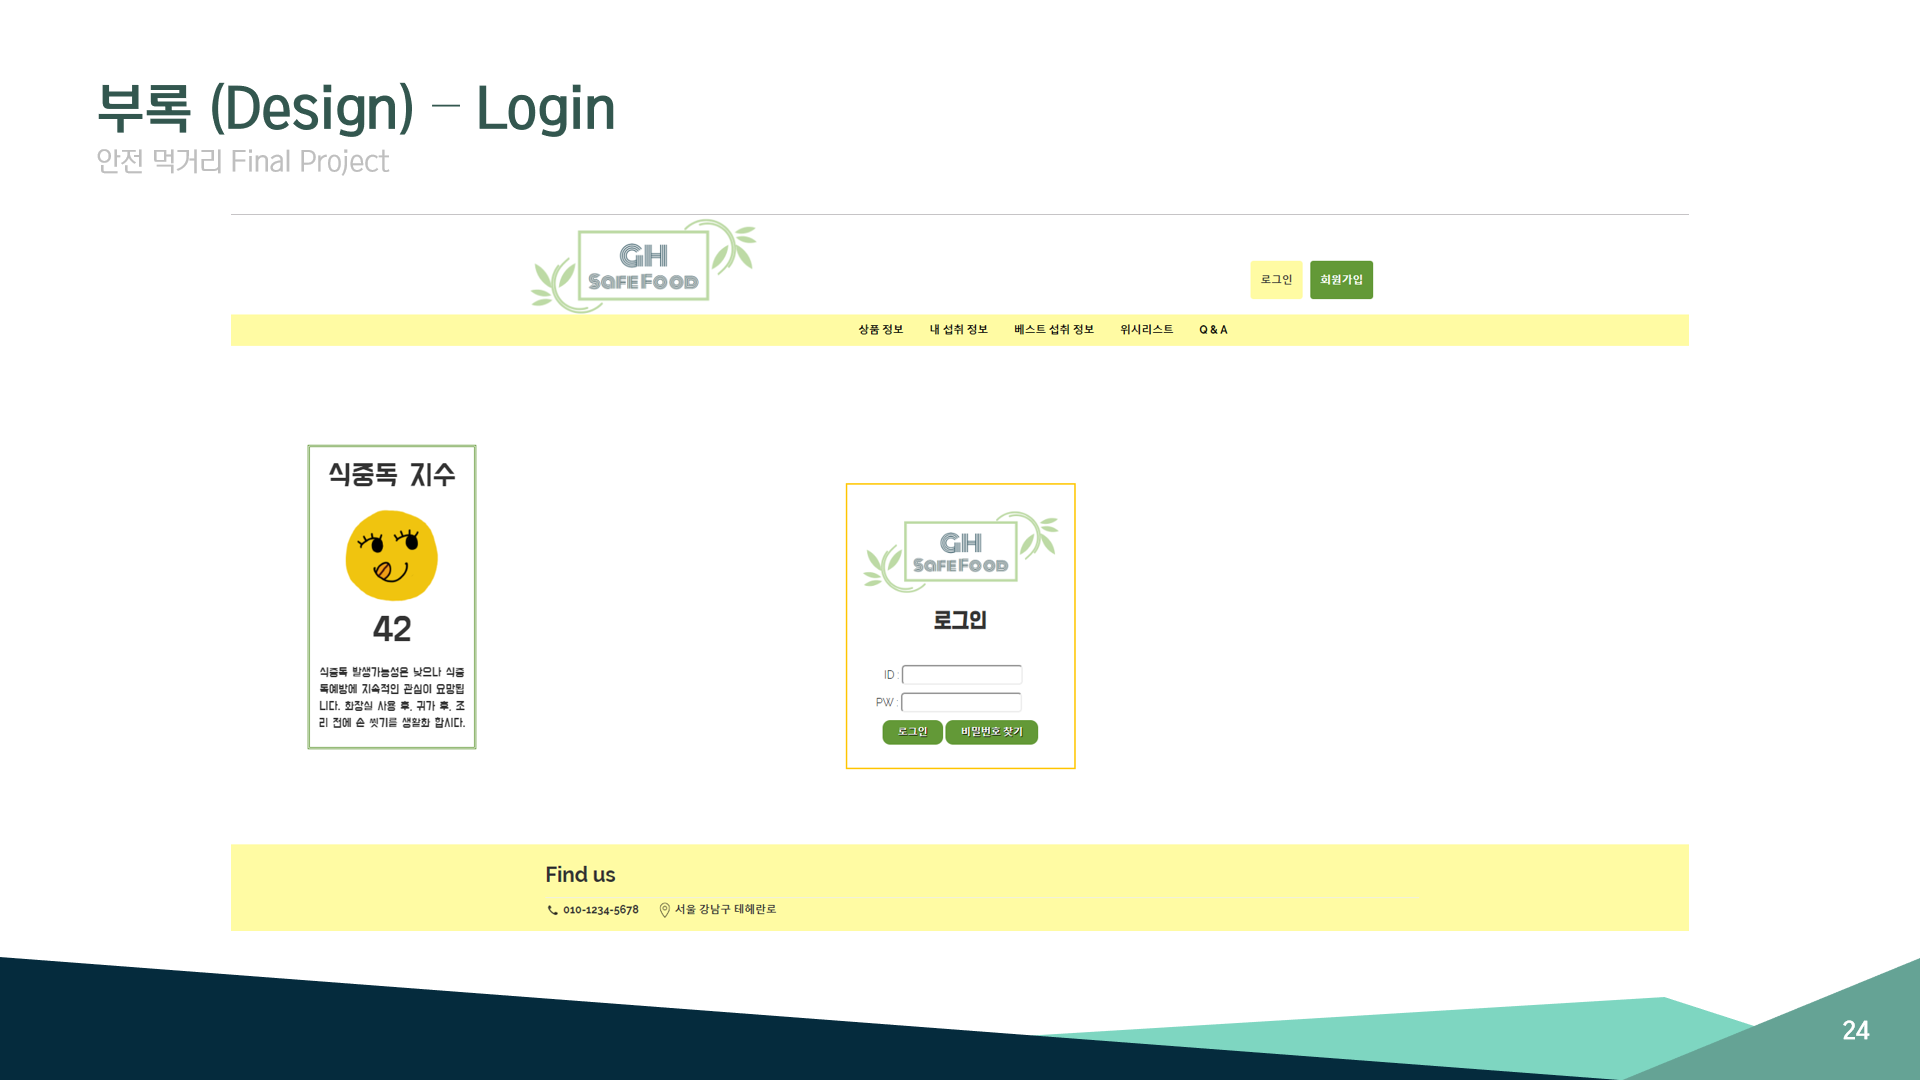Submit with the green 로그인 button

point(912,732)
